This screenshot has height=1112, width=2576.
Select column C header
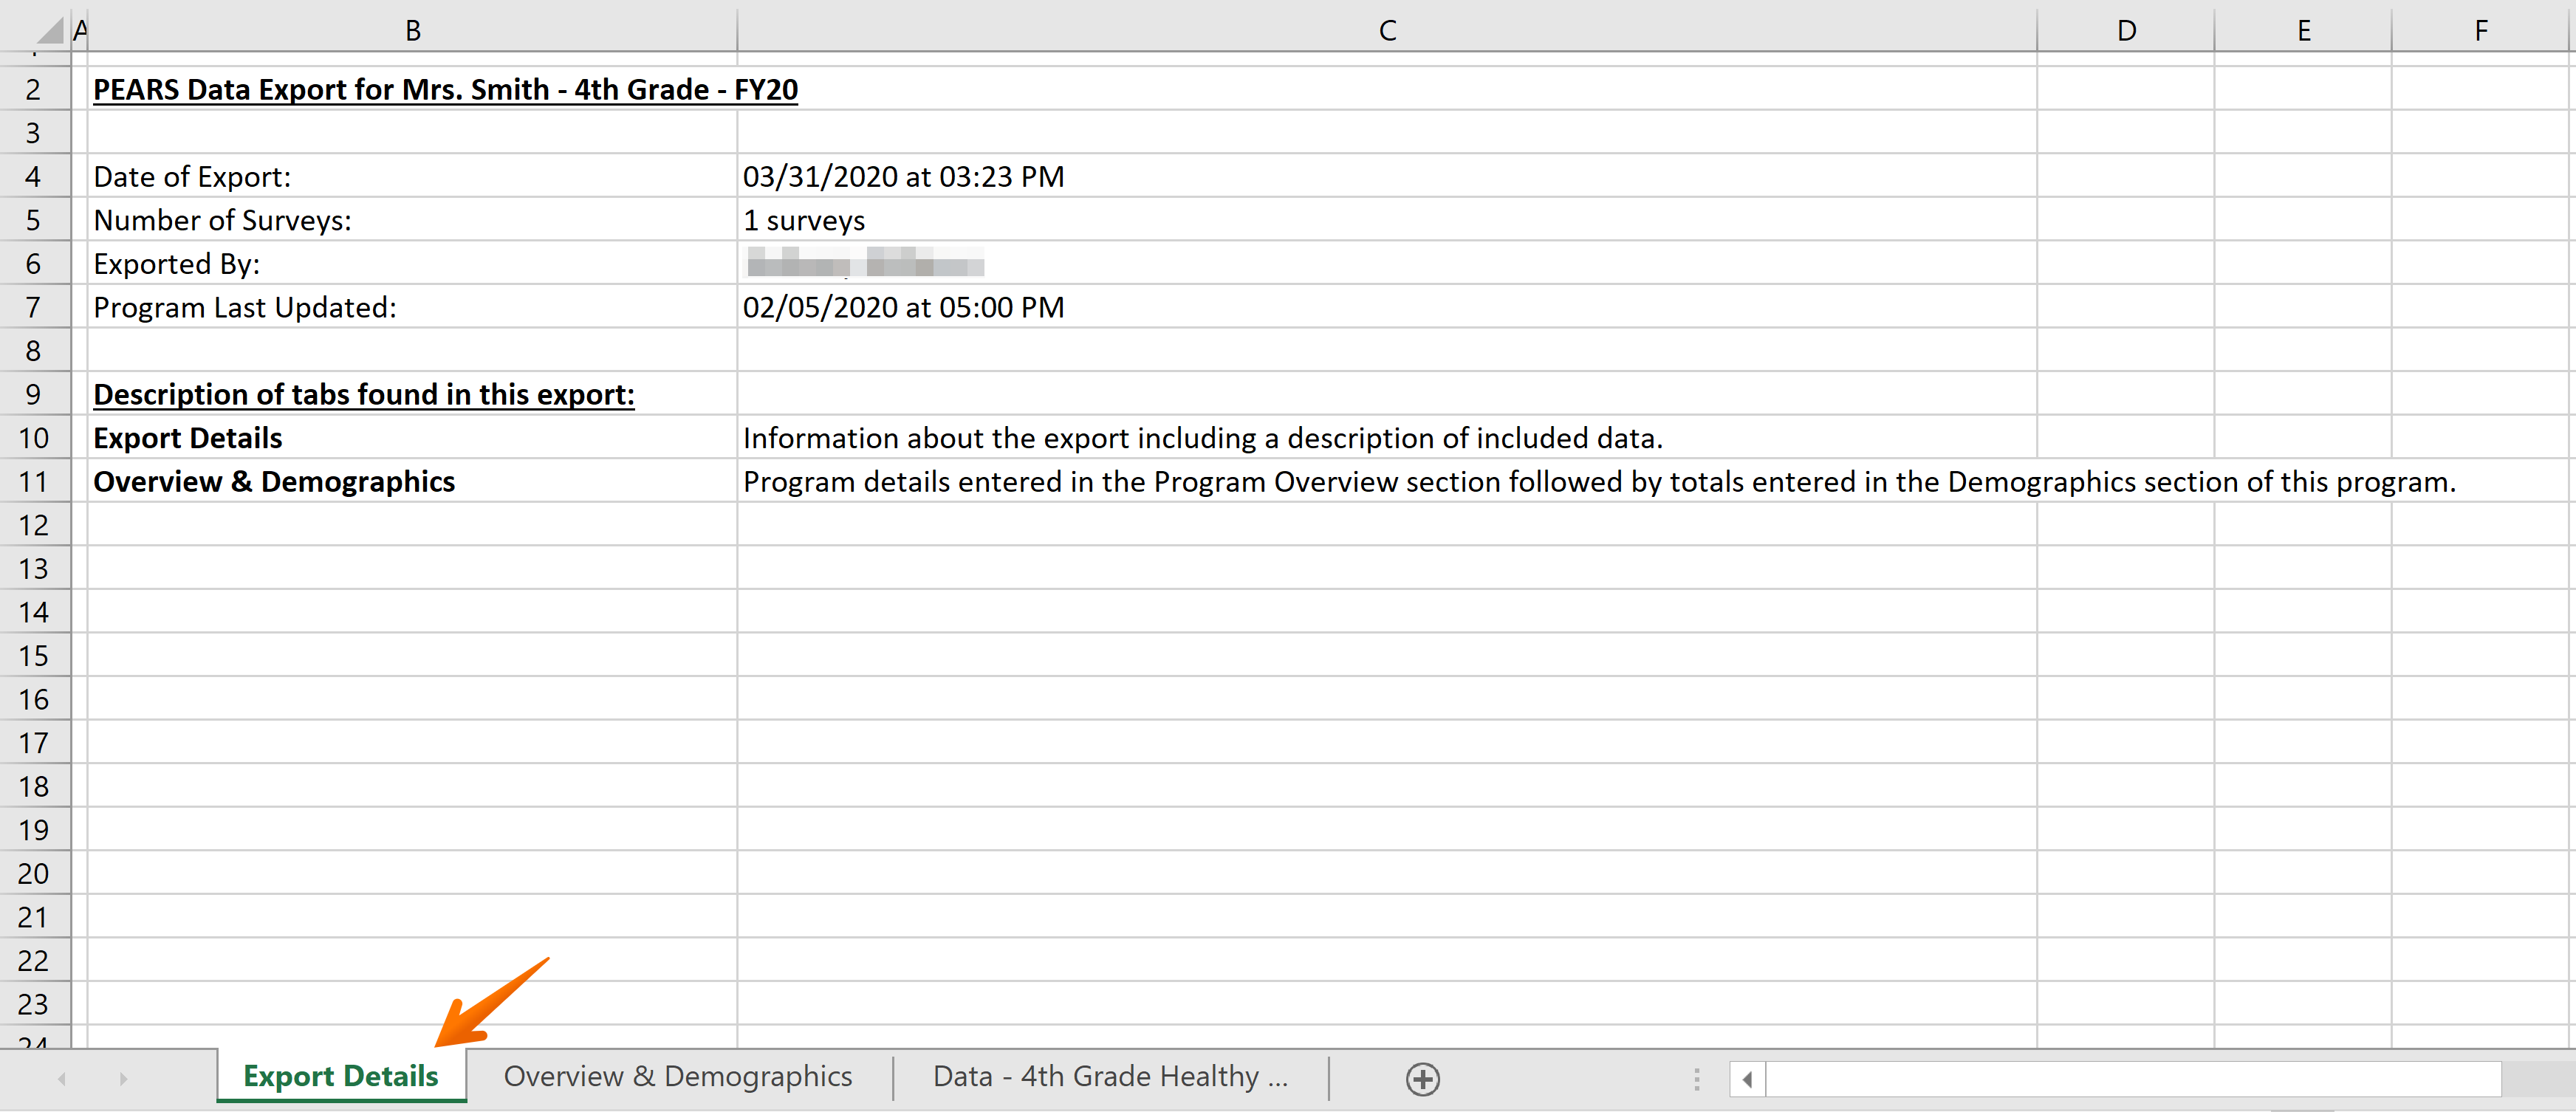coord(1387,29)
